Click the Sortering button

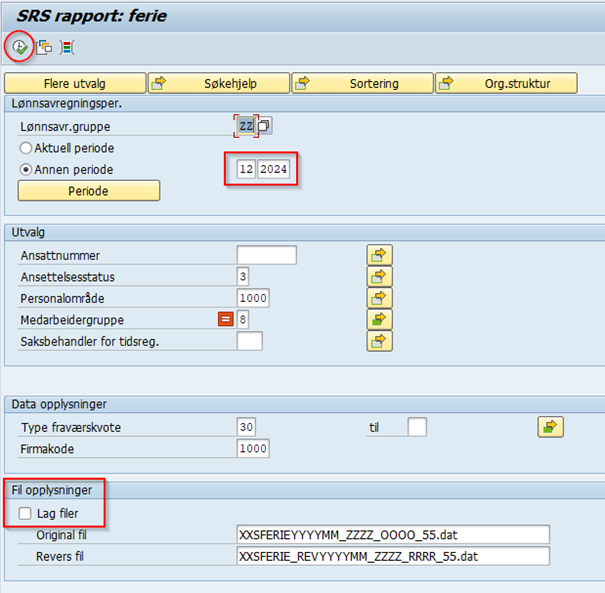coord(363,83)
